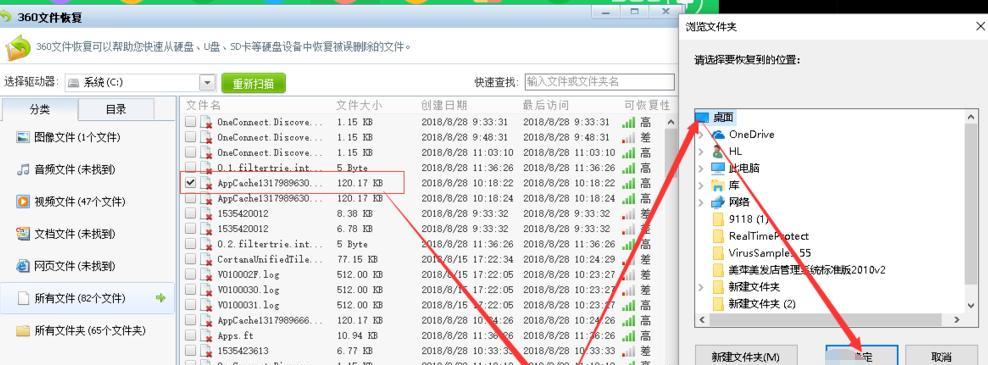Viewport: 988px width, 365px height.
Task: Click file icon of V010002F.log
Action: click(206, 275)
